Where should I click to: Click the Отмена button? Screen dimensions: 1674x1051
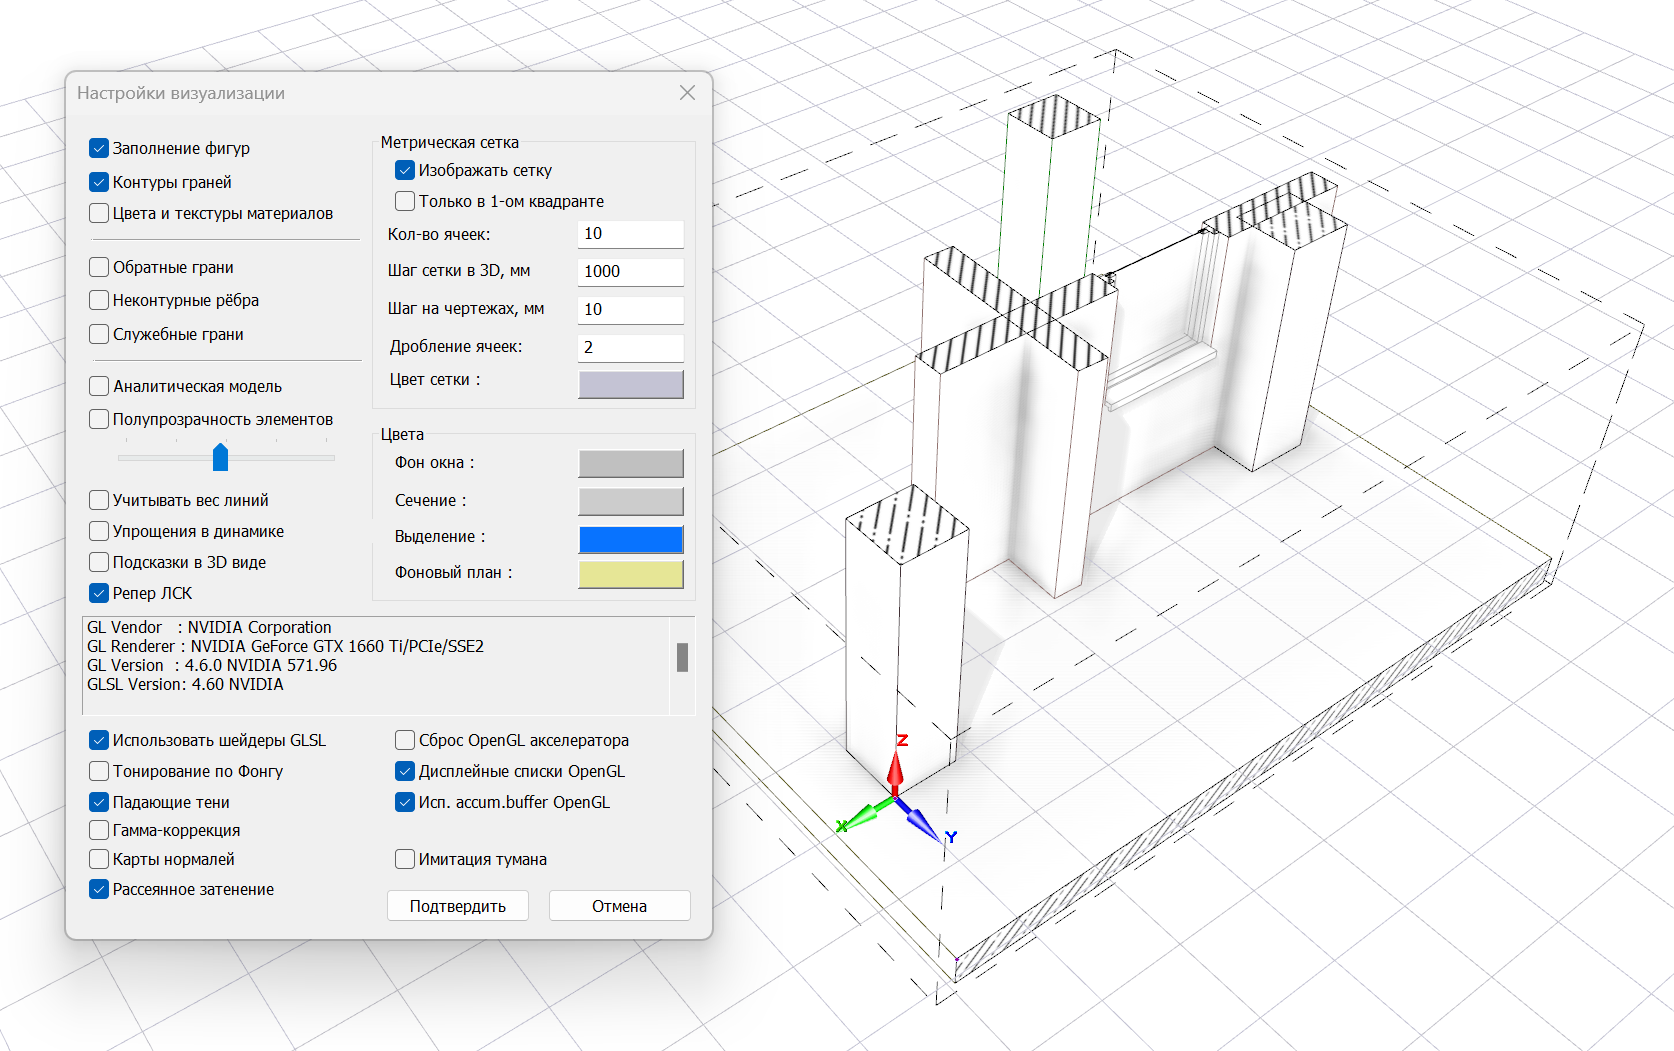pos(619,906)
